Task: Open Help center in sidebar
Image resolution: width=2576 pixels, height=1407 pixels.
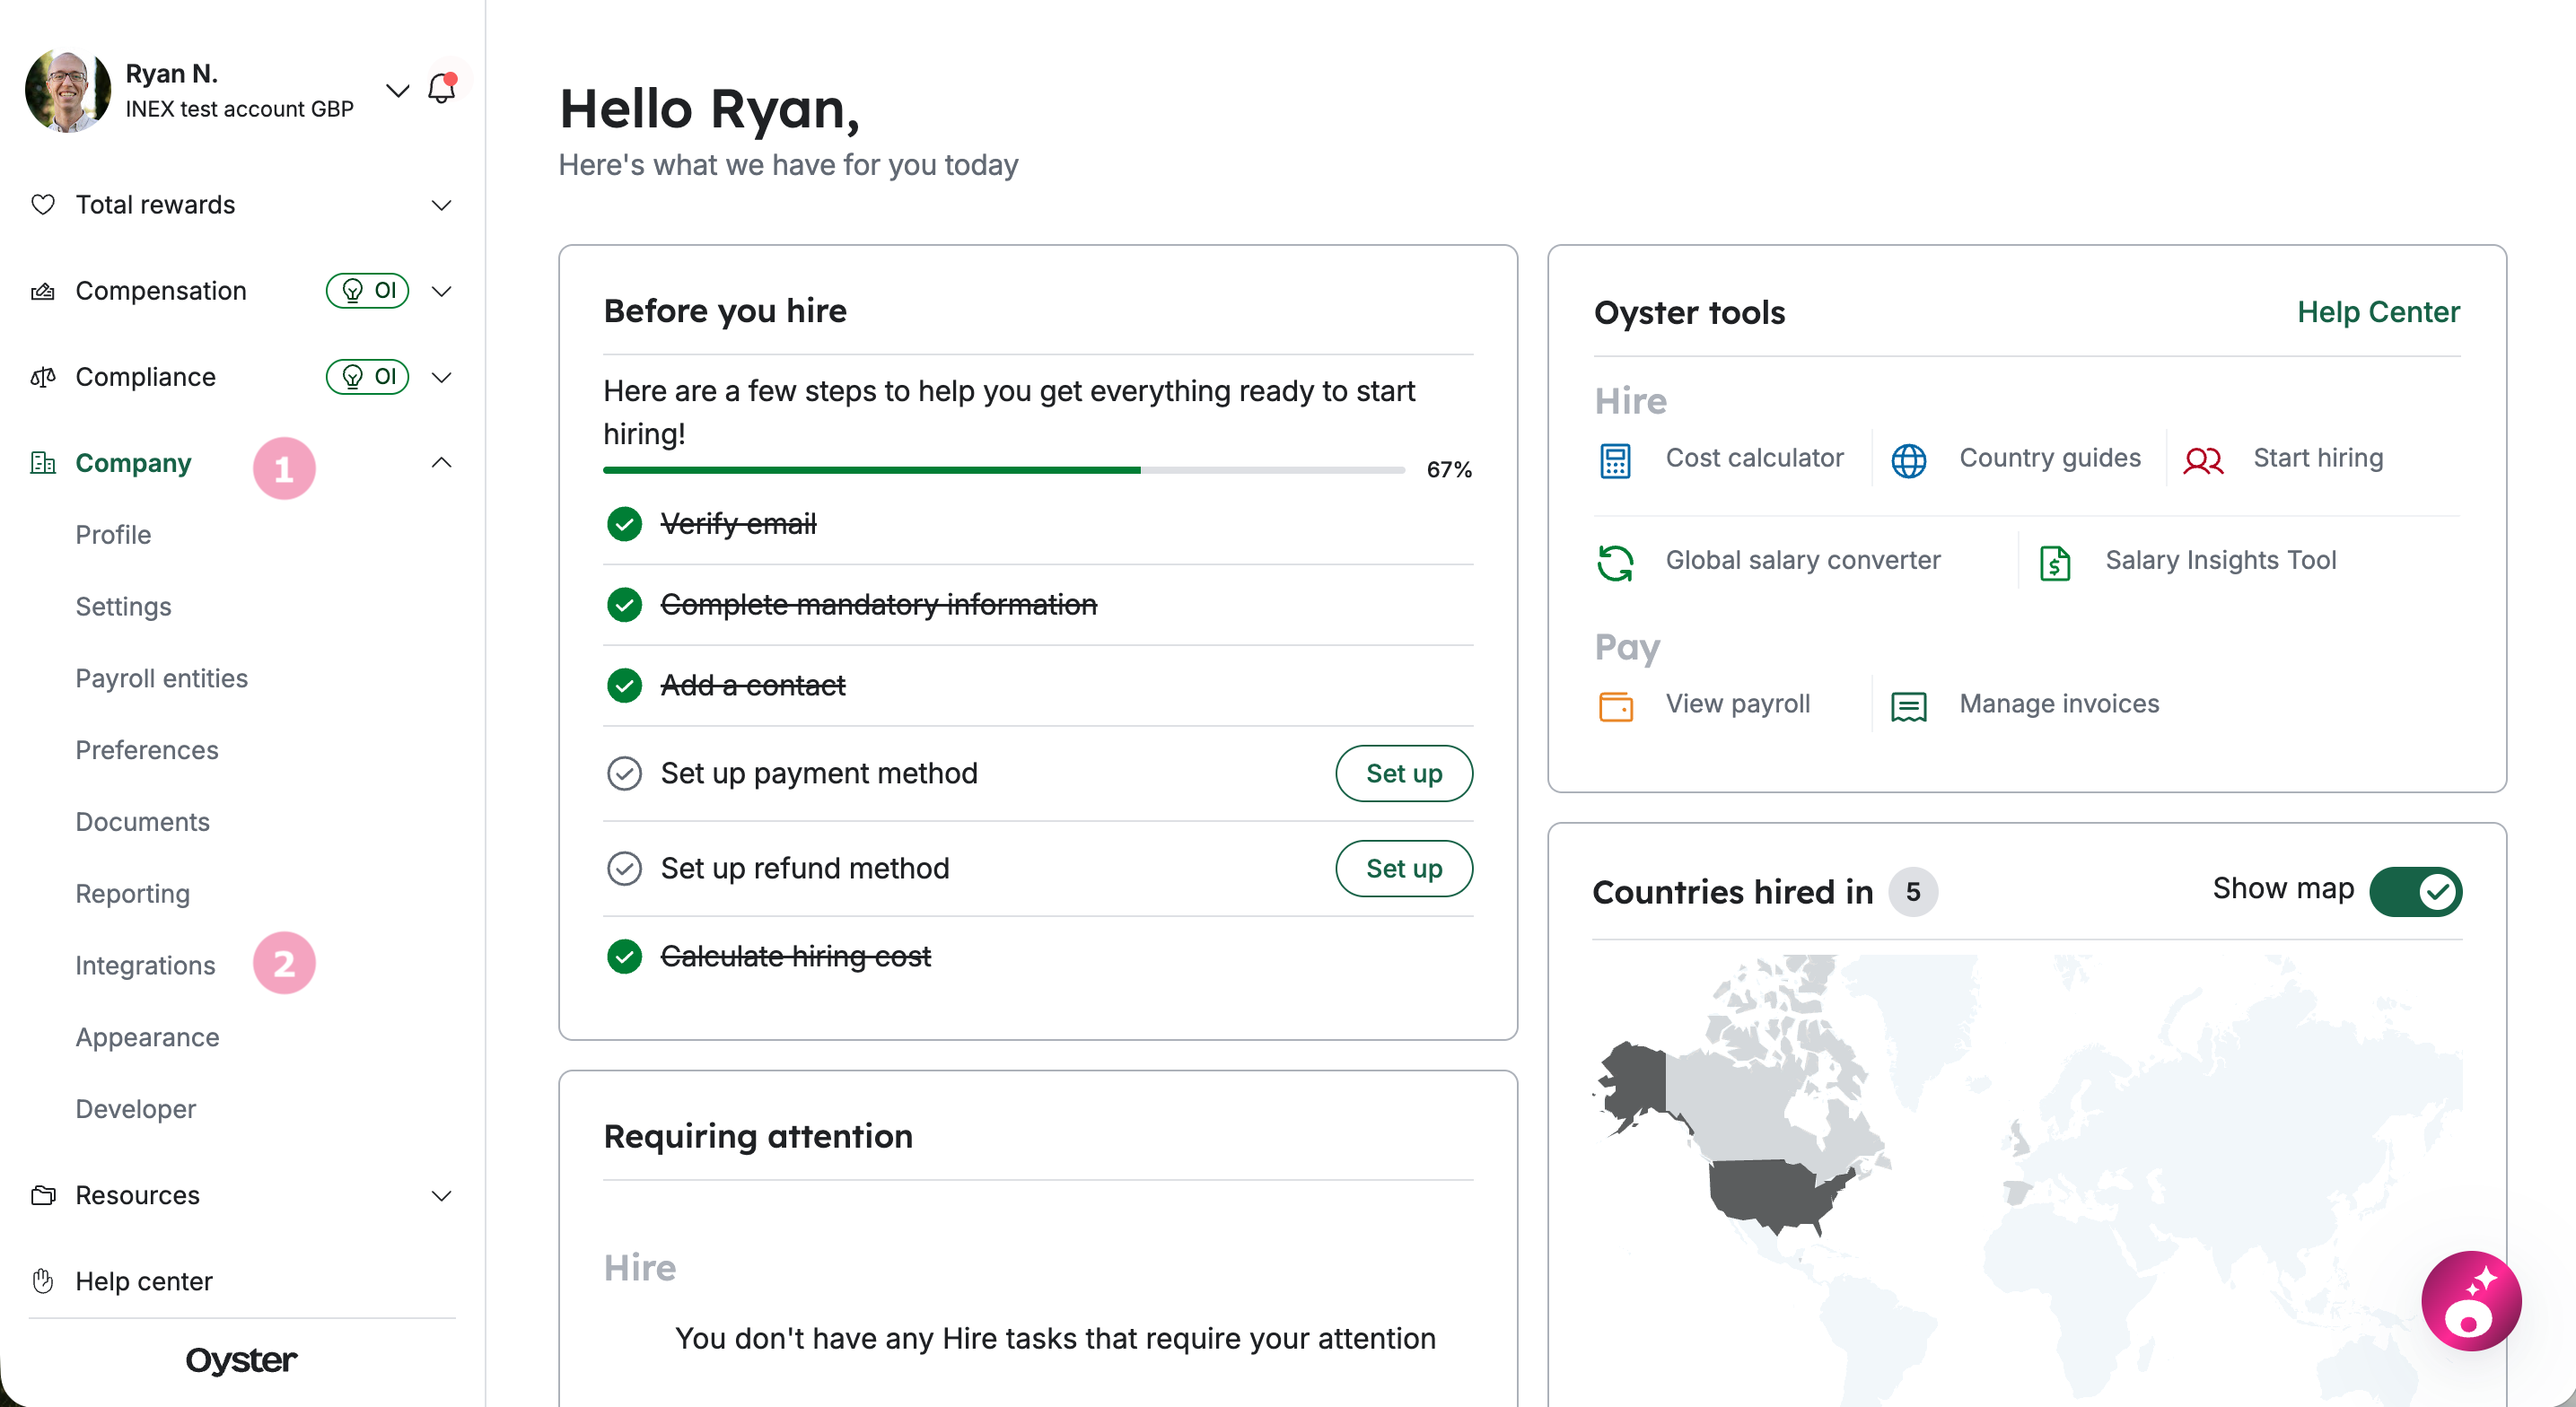Action: click(143, 1282)
